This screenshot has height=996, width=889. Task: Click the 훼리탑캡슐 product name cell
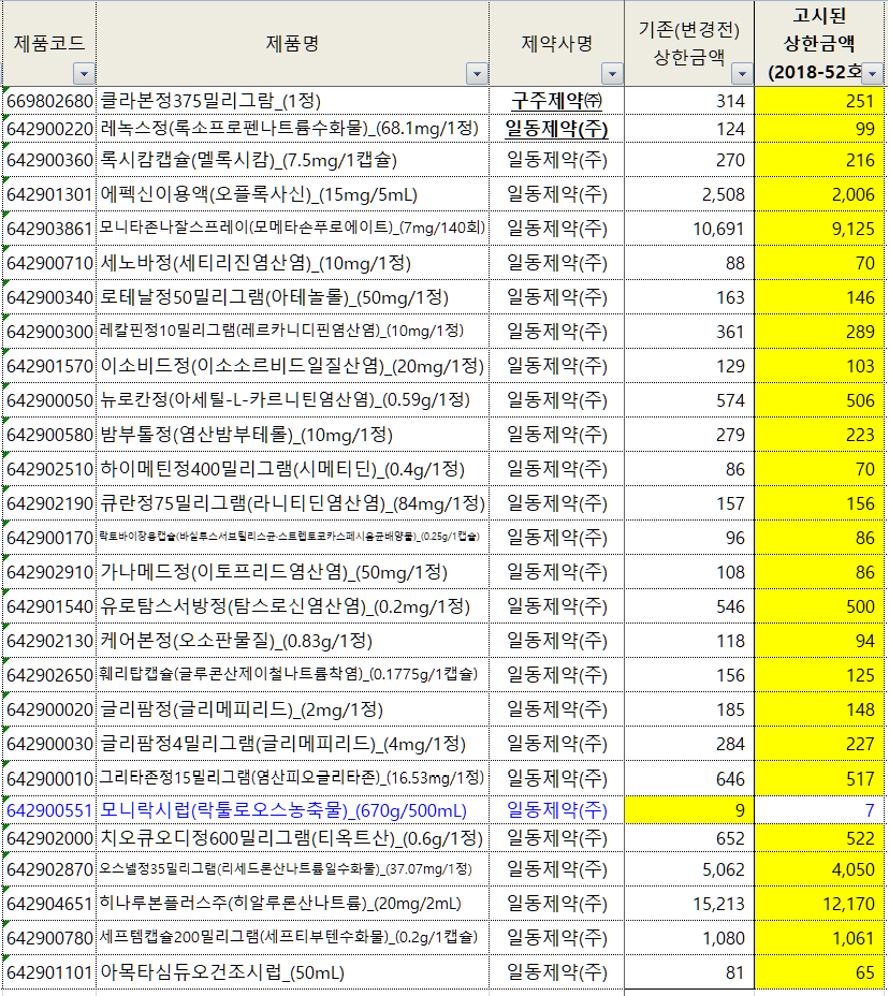293,675
